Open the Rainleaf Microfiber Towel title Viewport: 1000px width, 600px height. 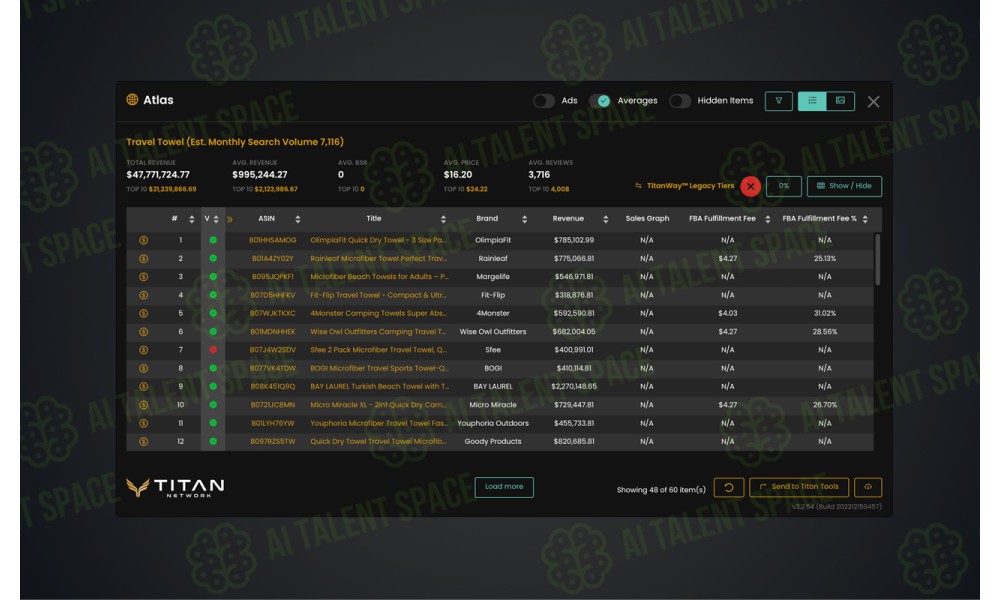coord(379,259)
